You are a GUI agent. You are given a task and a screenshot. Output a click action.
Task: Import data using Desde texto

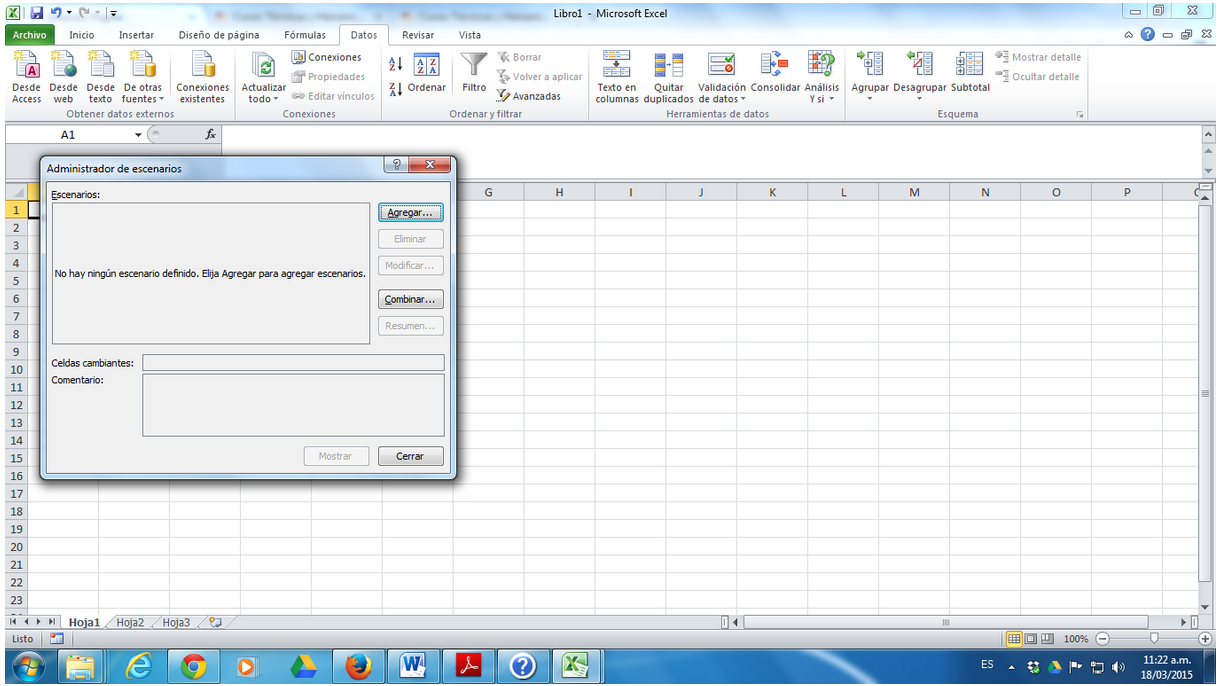click(100, 78)
